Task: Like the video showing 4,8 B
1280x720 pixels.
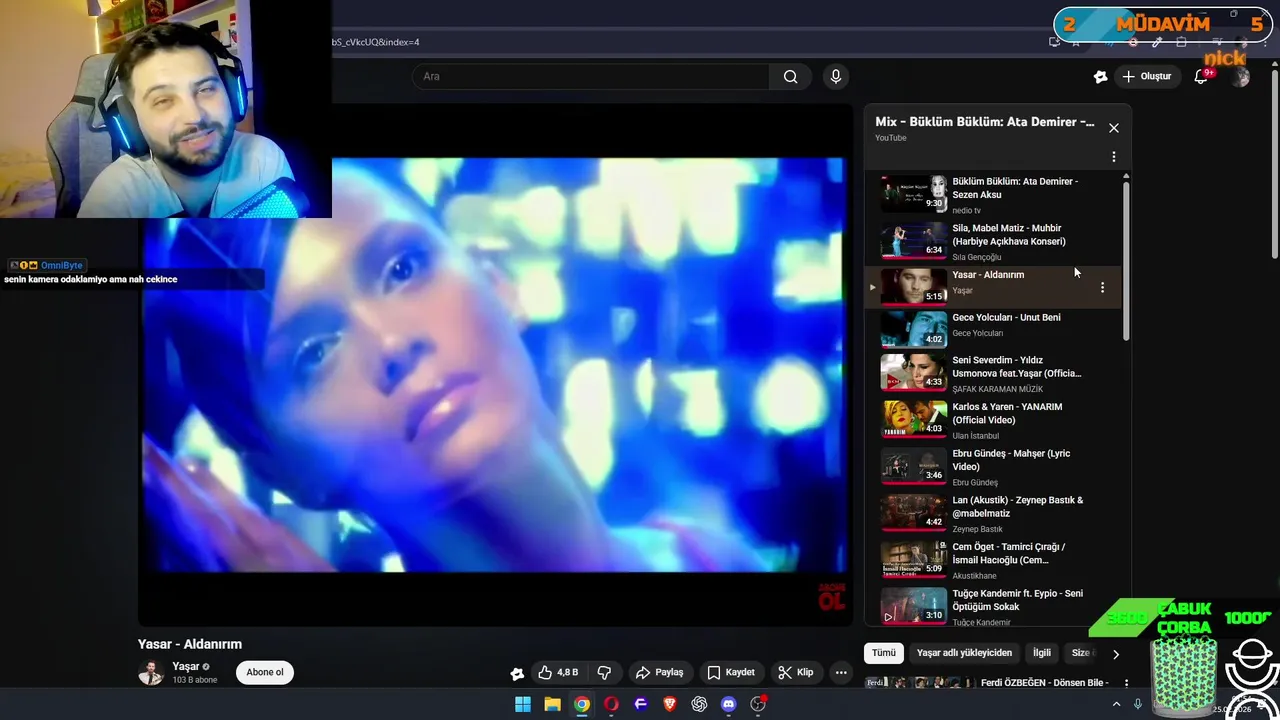Action: click(558, 673)
